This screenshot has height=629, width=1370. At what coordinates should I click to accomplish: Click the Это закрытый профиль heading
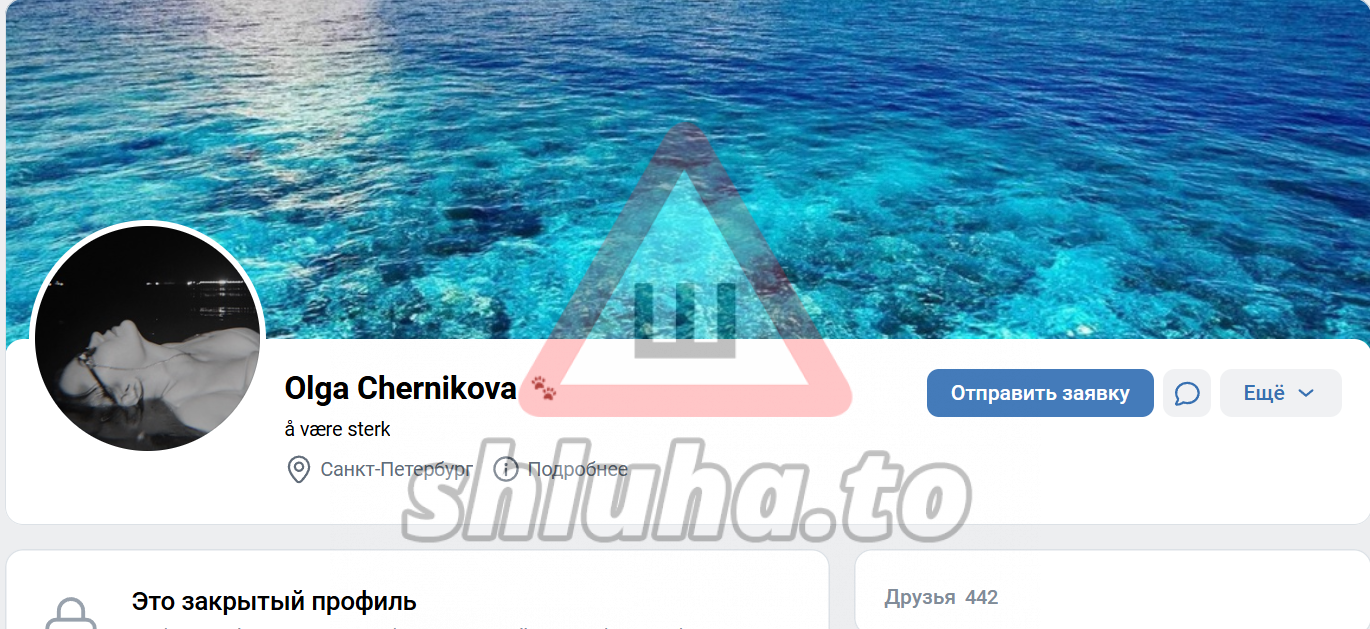click(274, 602)
